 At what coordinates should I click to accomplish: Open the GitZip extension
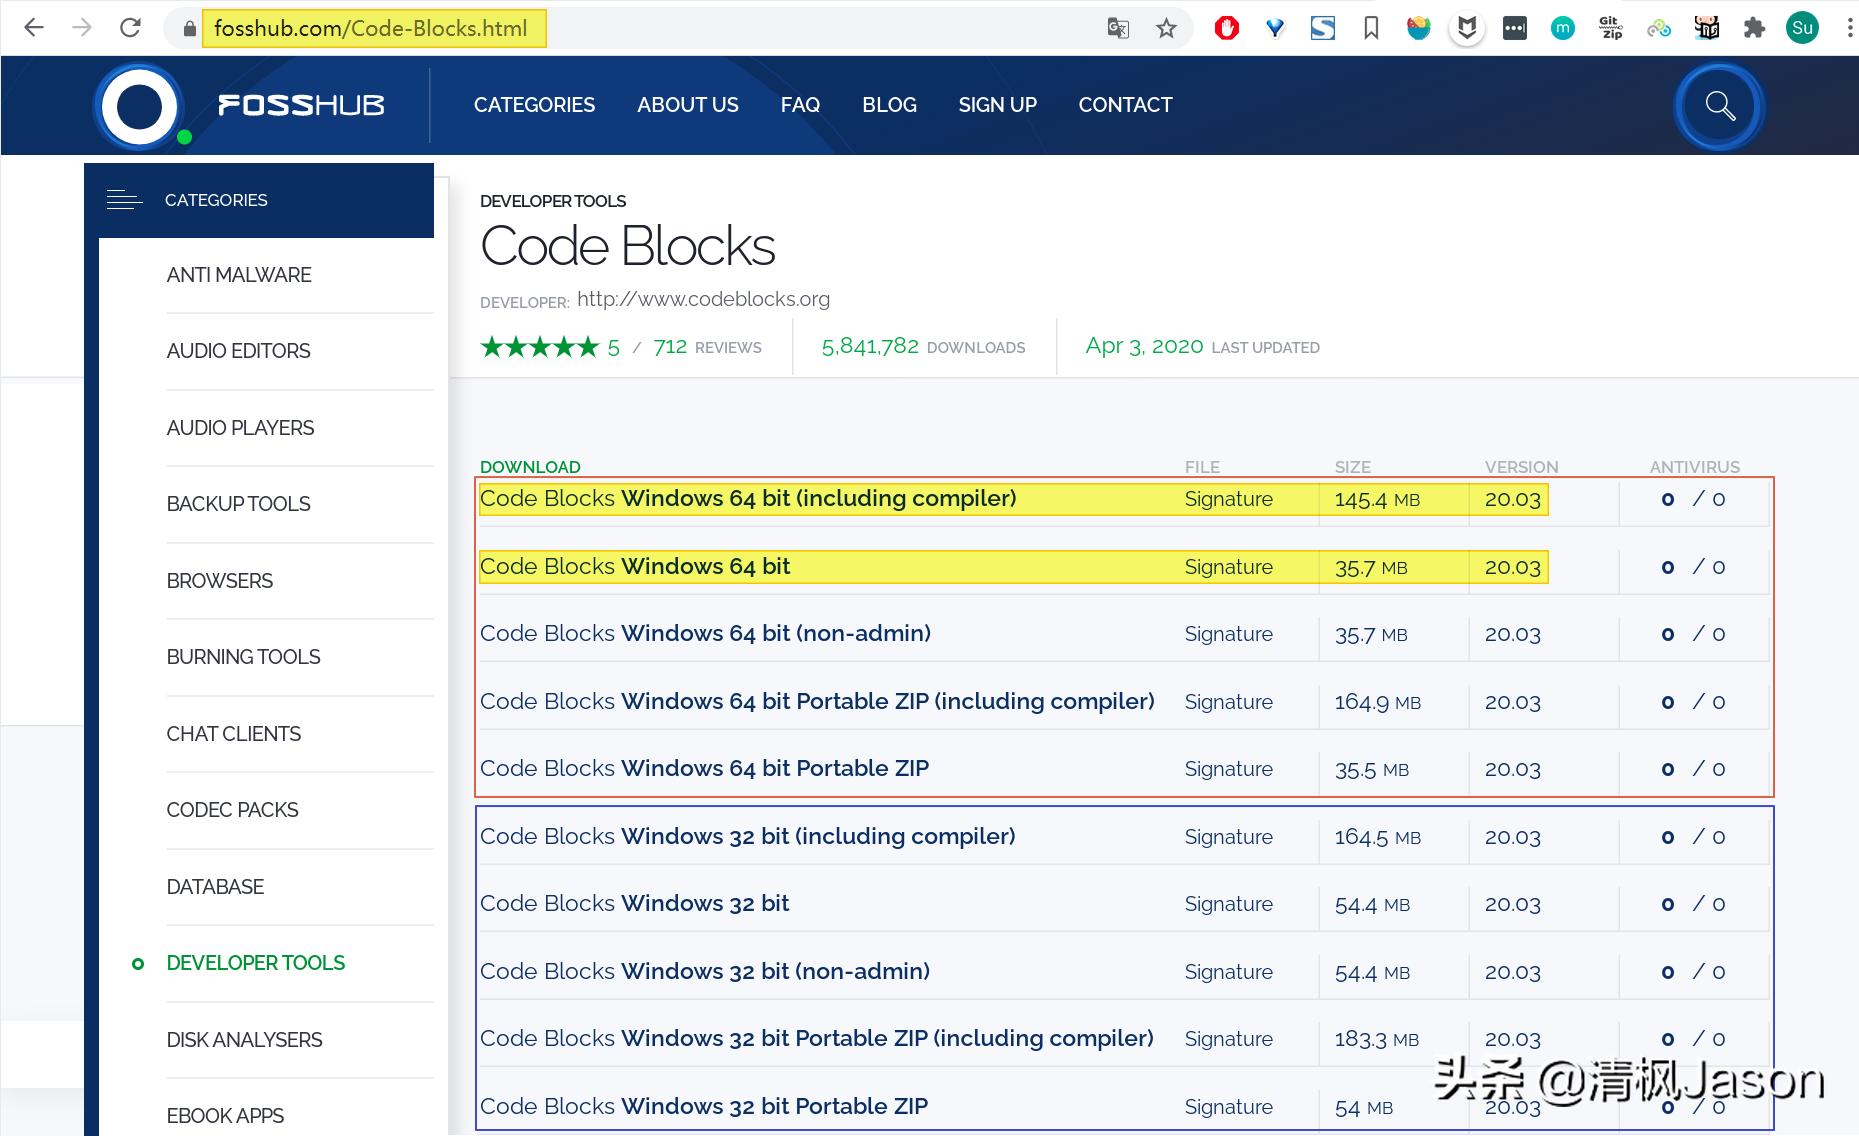coord(1611,27)
